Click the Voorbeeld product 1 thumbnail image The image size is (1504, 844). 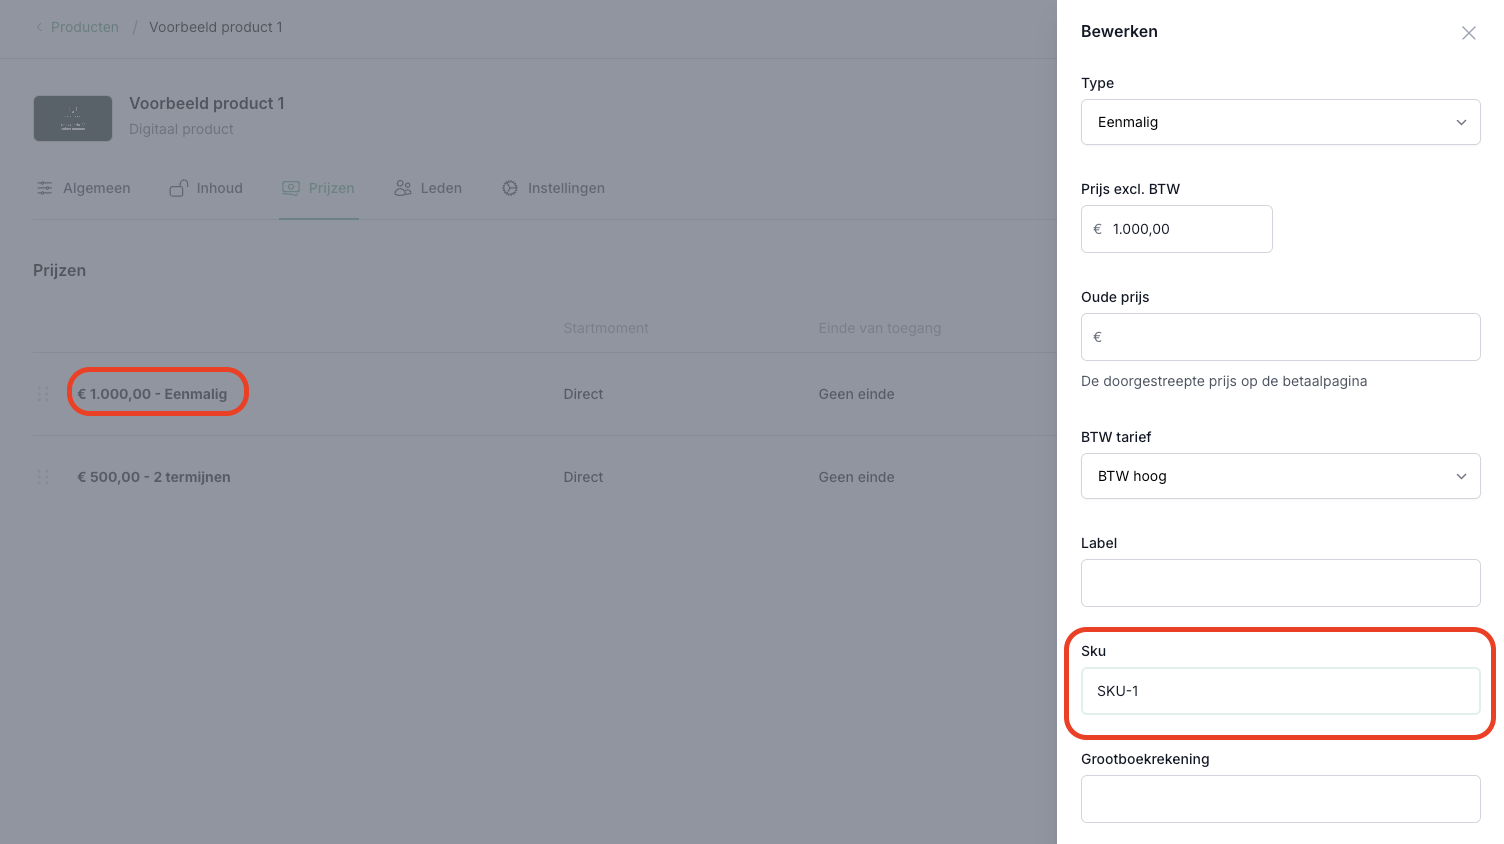[73, 118]
